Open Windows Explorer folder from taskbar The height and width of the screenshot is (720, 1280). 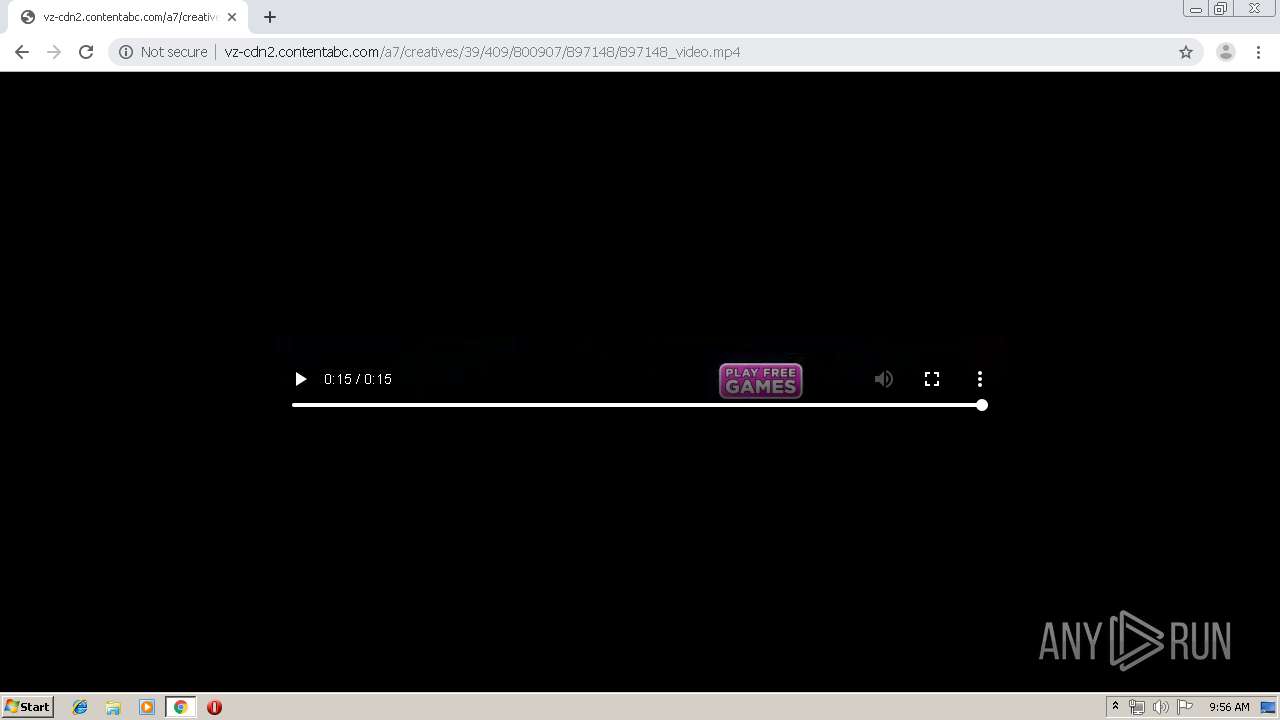coord(113,707)
